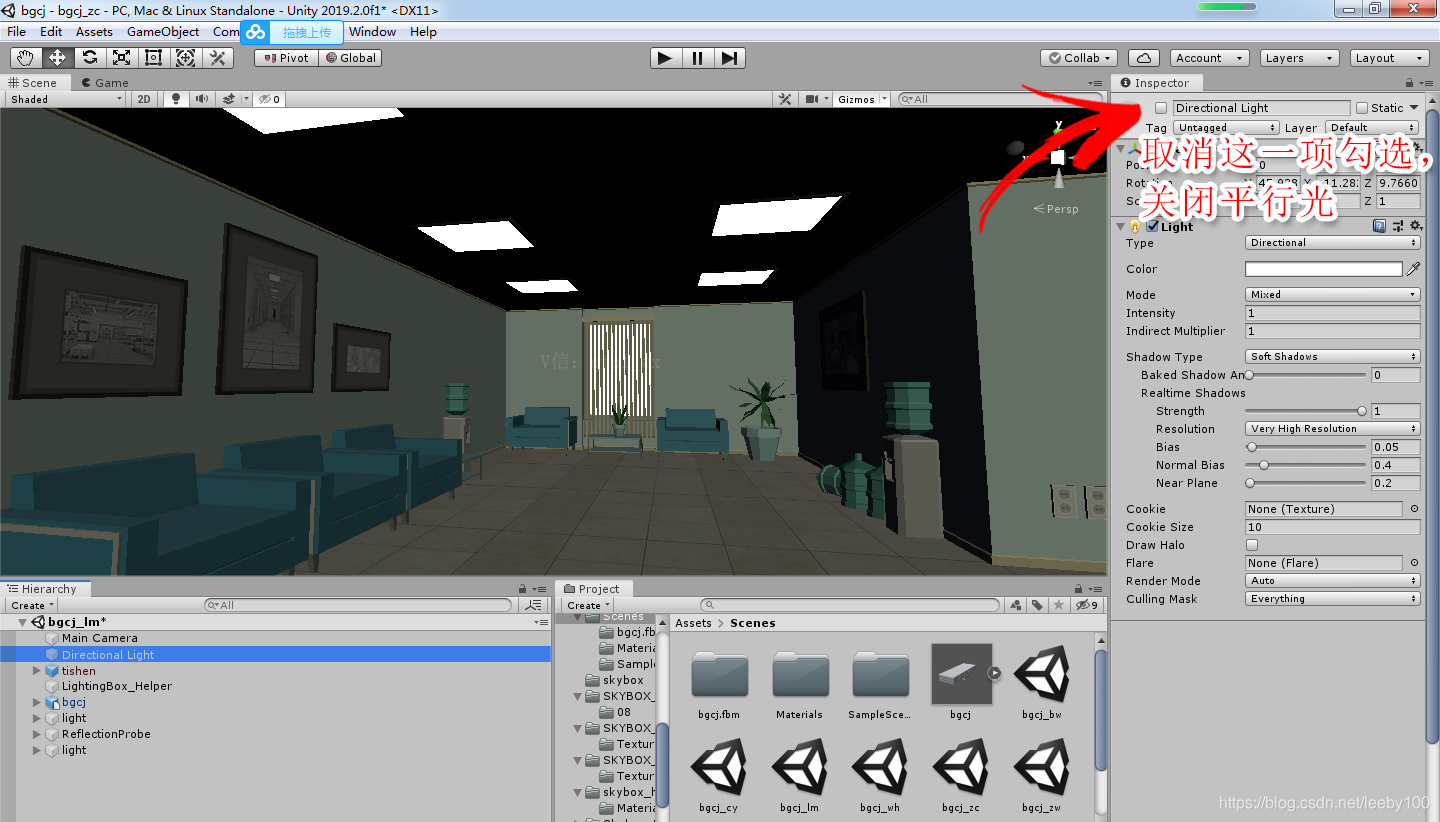1440x822 pixels.
Task: Switch to the Game tab
Action: point(105,83)
